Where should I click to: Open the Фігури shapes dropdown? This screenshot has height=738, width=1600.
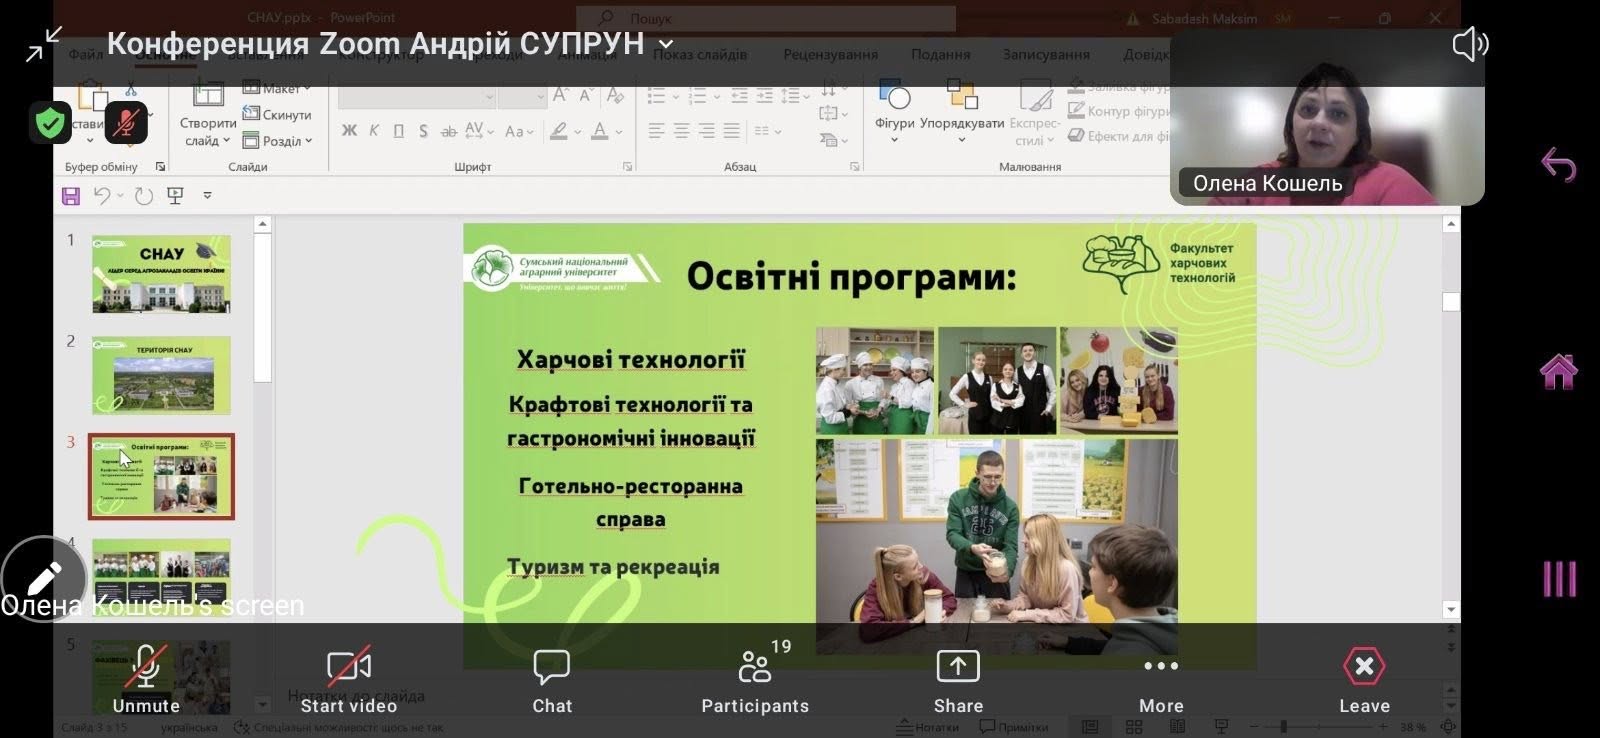click(x=894, y=110)
